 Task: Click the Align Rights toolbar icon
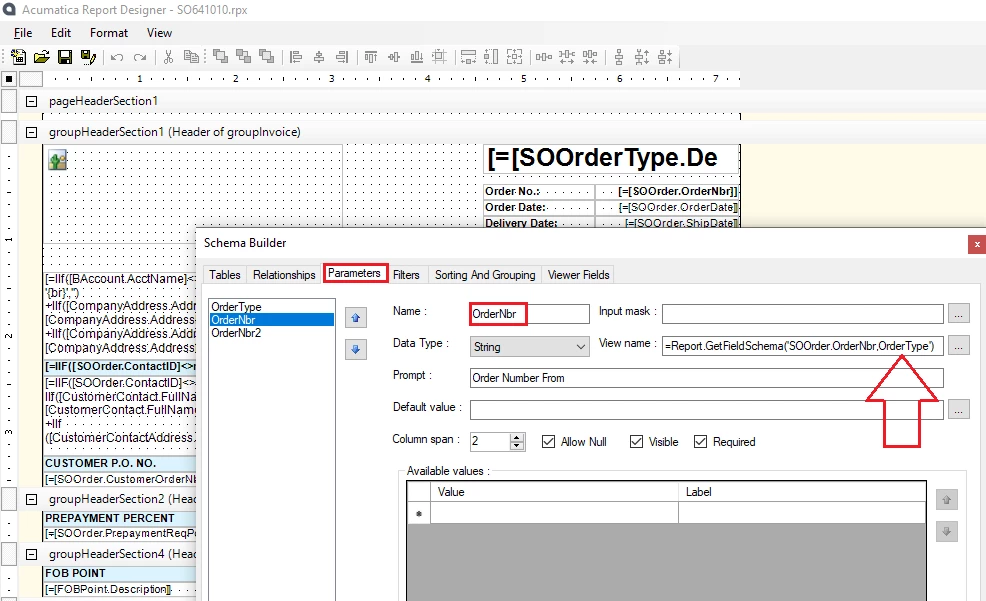342,57
